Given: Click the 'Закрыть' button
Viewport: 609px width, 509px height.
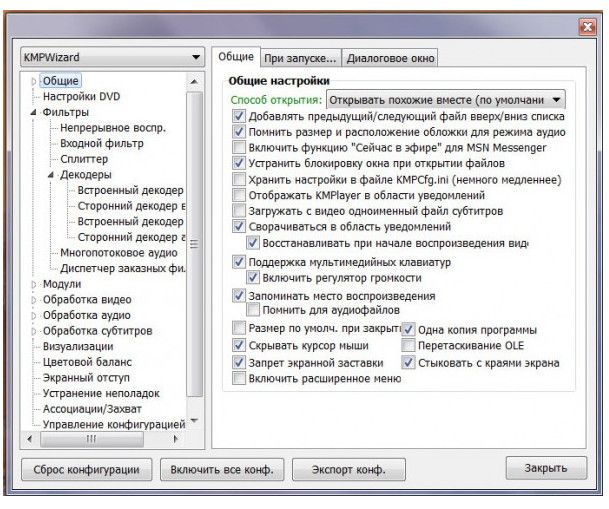Looking at the screenshot, I should [x=546, y=468].
